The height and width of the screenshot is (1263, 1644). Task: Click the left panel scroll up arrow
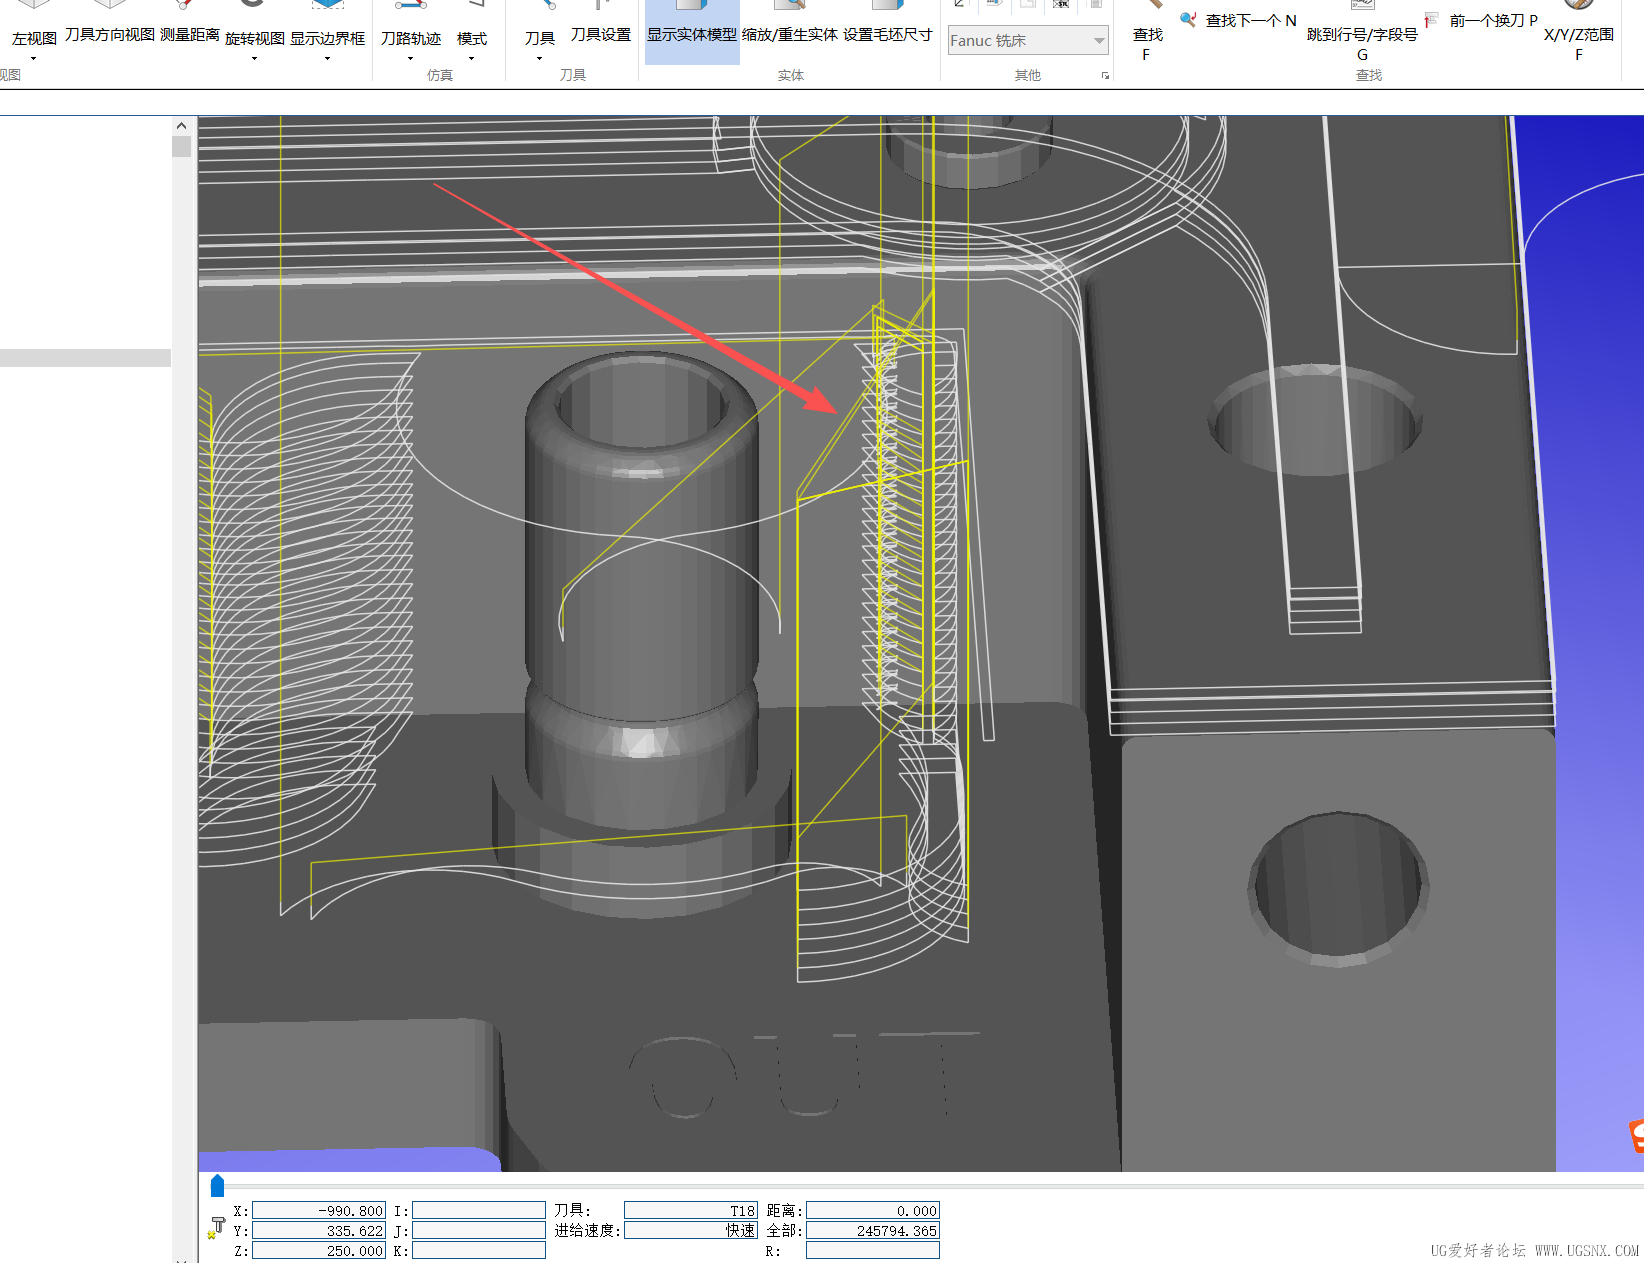coord(181,126)
